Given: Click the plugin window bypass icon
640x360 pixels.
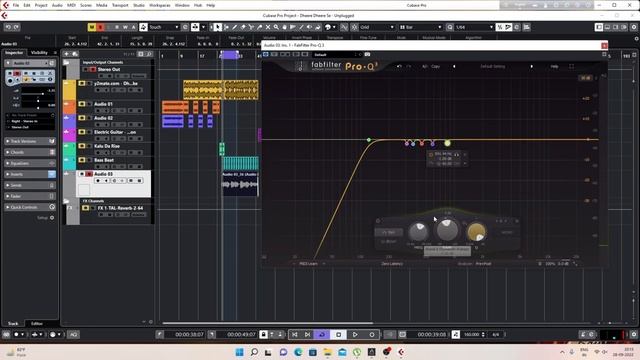Looking at the screenshot, I should tap(266, 54).
